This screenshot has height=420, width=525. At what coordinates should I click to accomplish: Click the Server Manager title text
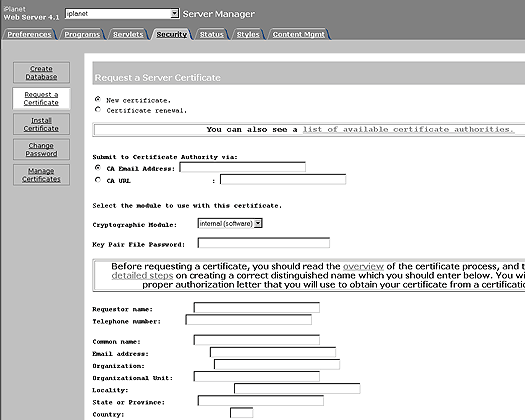click(218, 14)
